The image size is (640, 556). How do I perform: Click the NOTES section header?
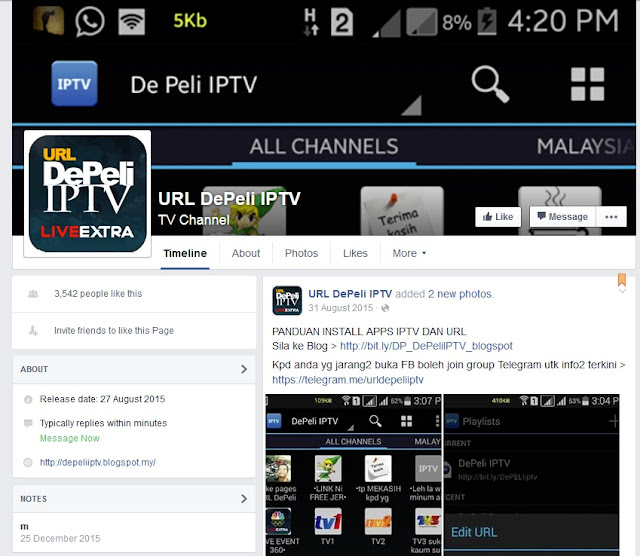[134, 498]
